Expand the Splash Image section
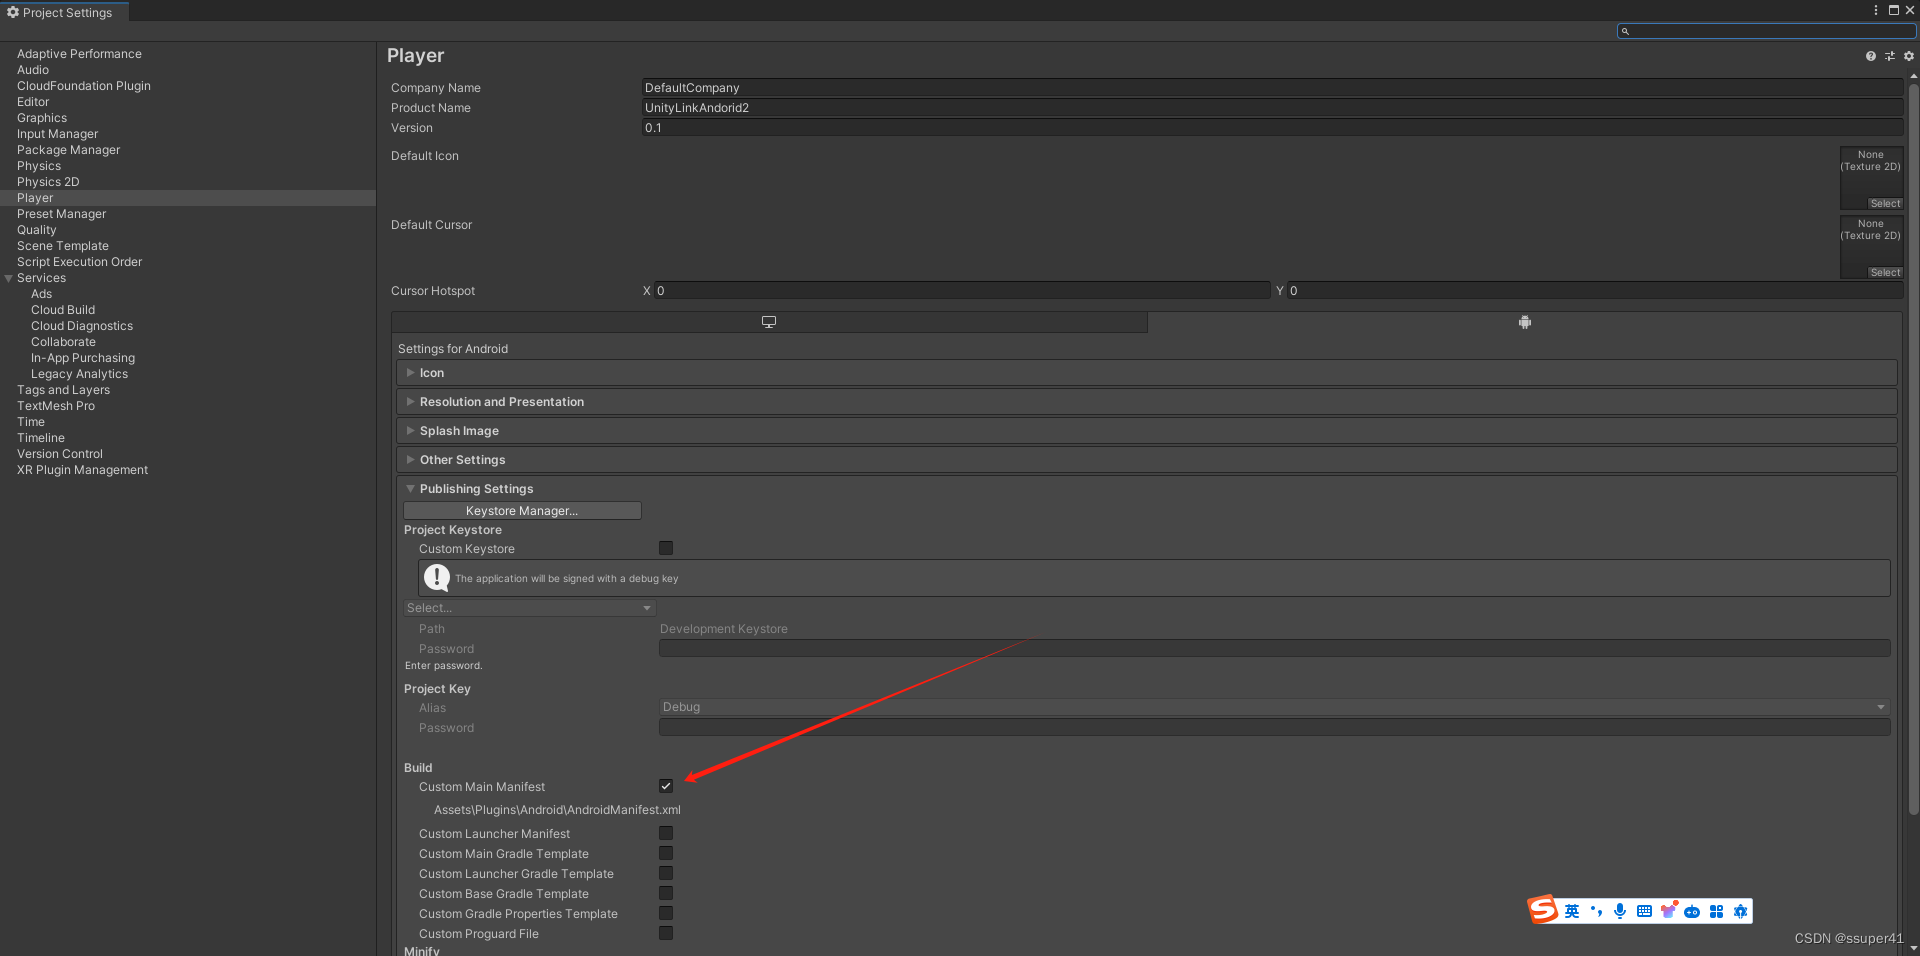This screenshot has height=956, width=1920. [1147, 431]
